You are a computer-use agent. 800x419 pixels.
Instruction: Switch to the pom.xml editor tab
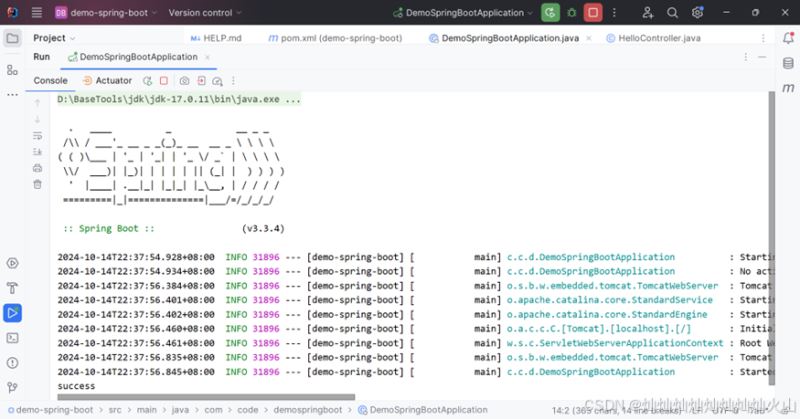tap(335, 38)
